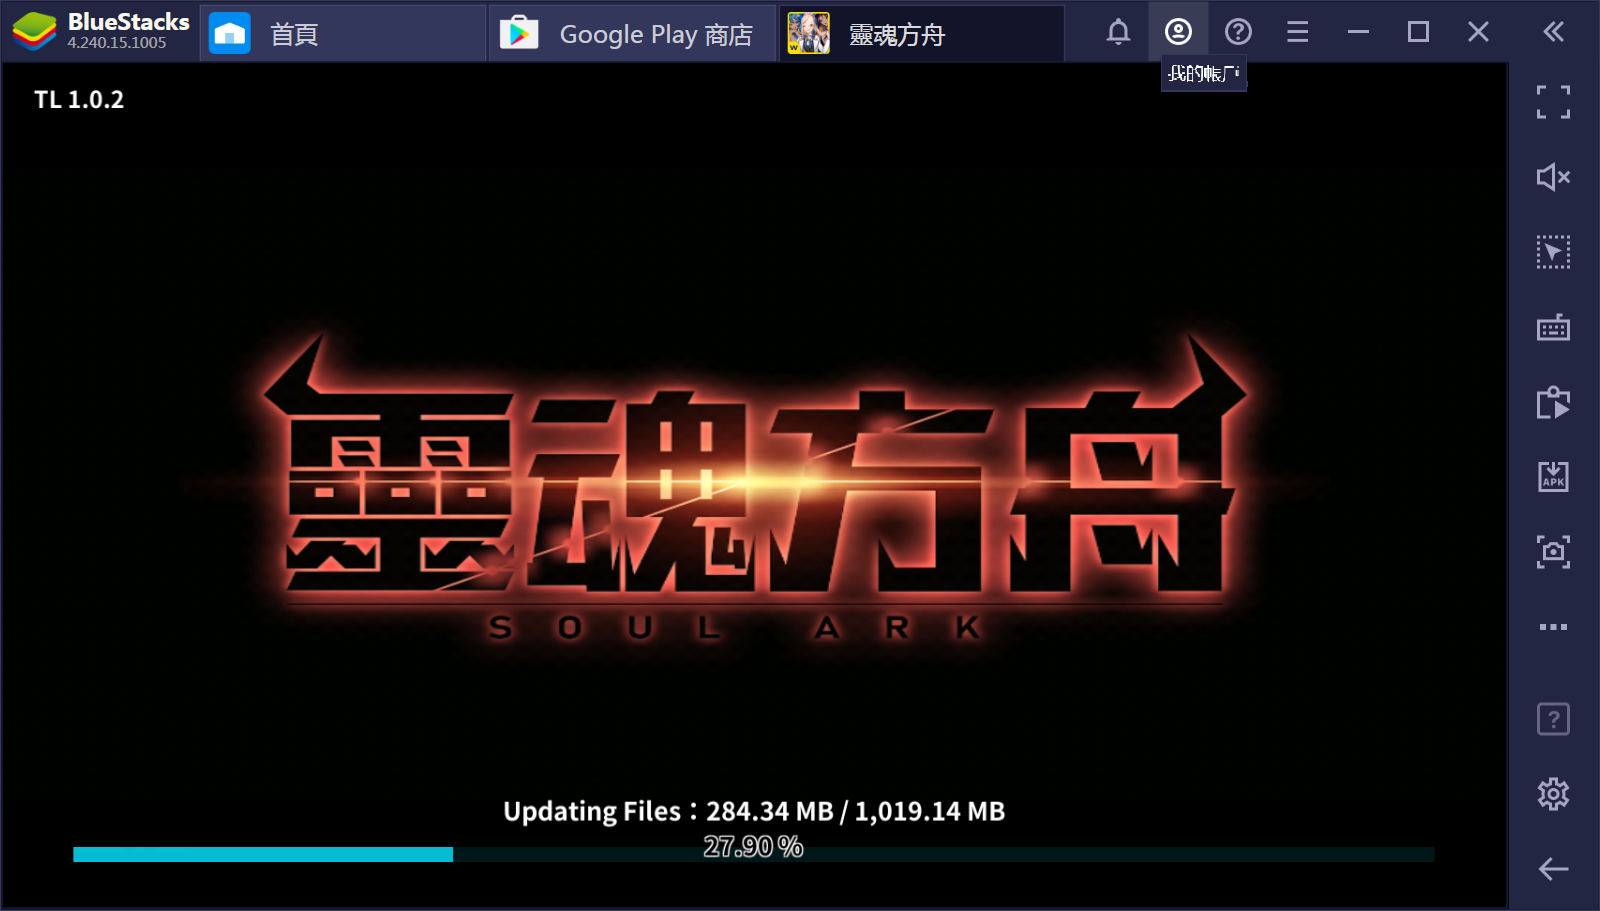Click the Updating Files size text
The image size is (1600, 911).
pos(754,811)
